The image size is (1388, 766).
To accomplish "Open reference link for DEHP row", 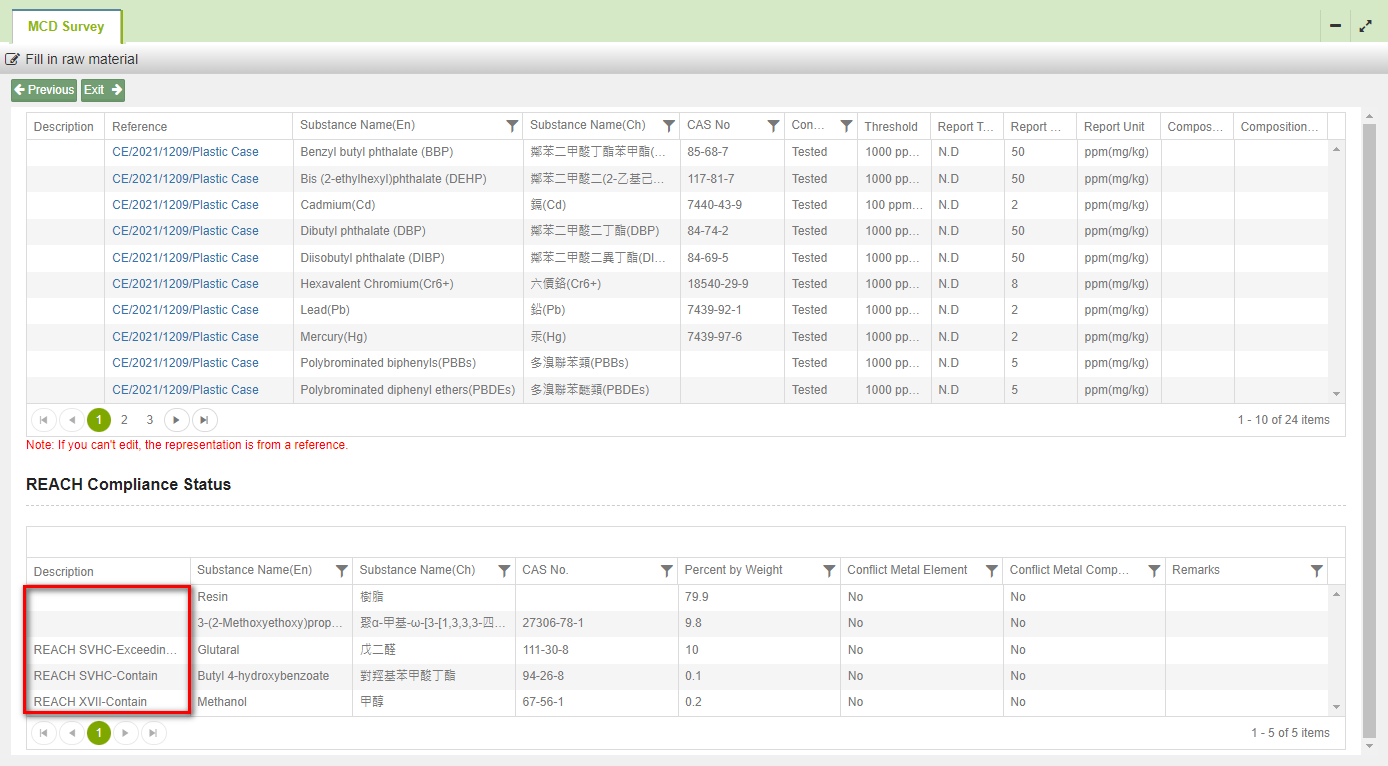I will click(x=185, y=179).
